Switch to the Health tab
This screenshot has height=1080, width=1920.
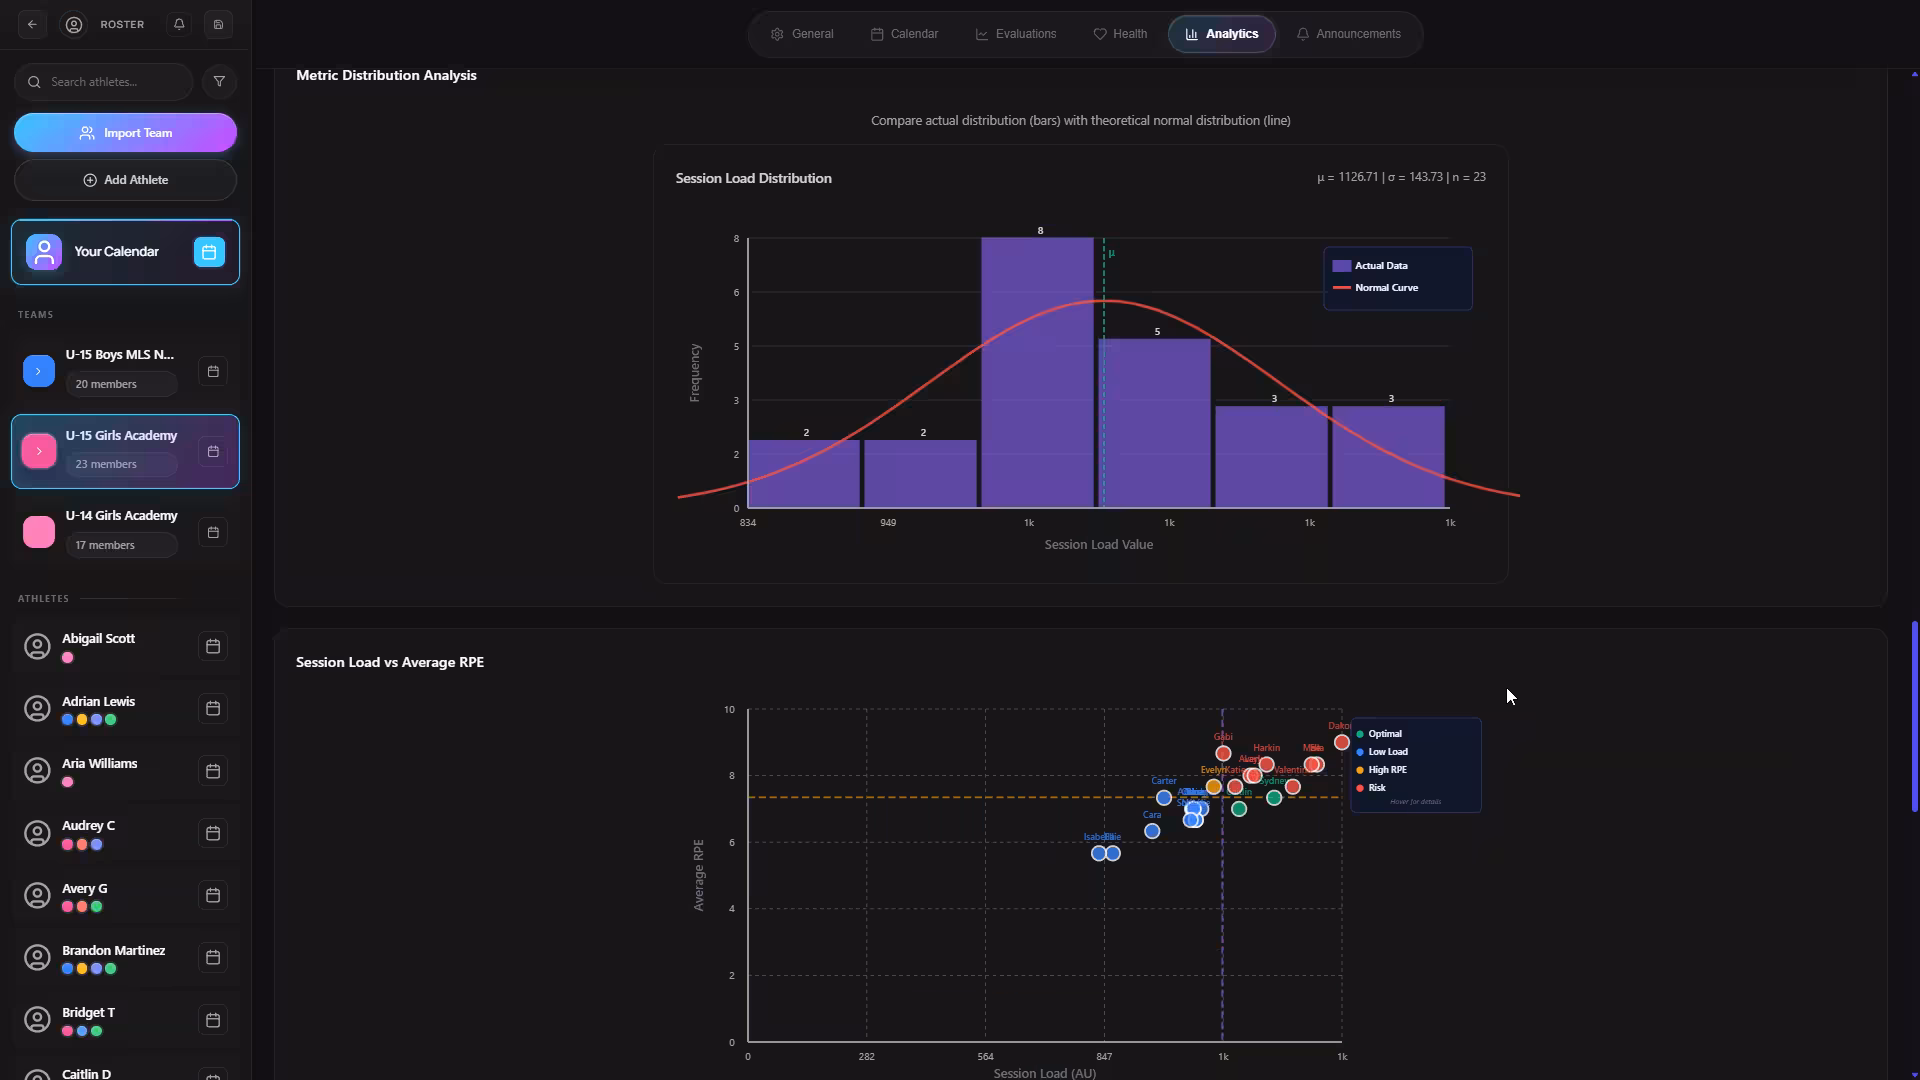click(1120, 34)
